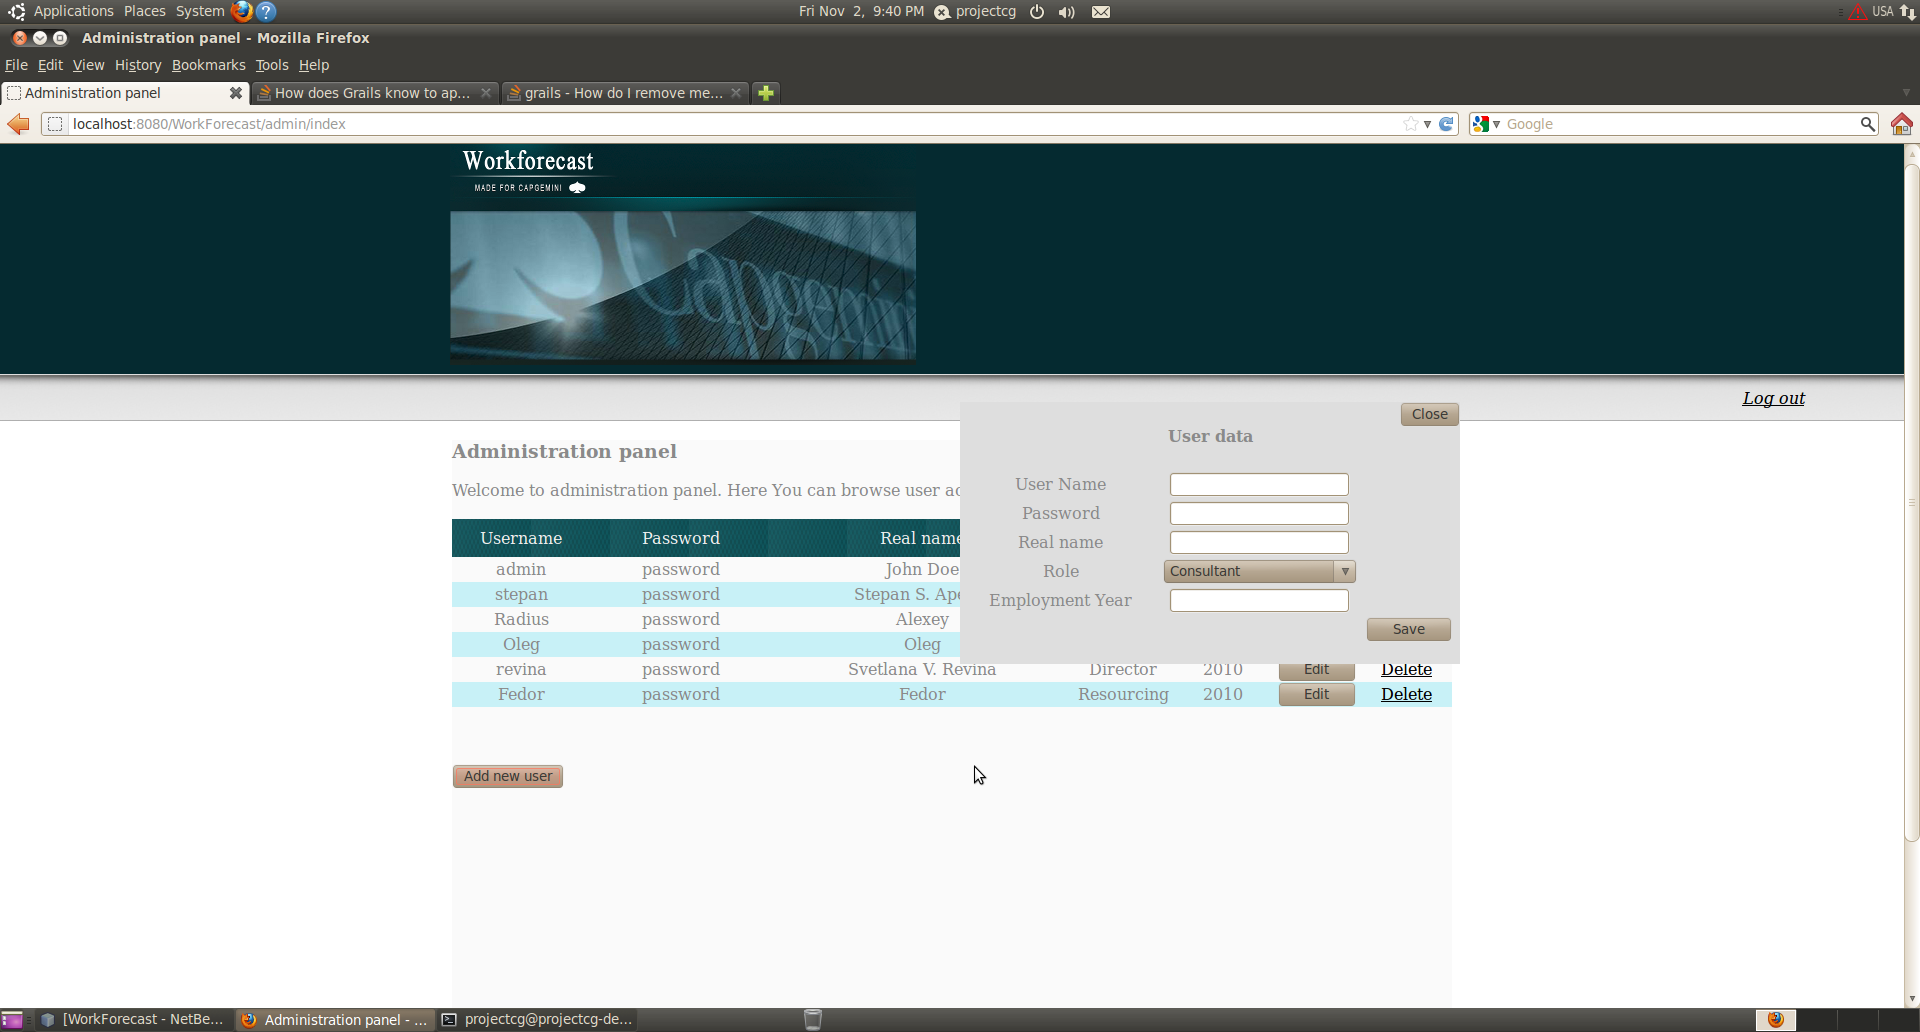Screen dimensions: 1920x1032
Task: Close the 'How does Grails know' tab
Action: 486,93
